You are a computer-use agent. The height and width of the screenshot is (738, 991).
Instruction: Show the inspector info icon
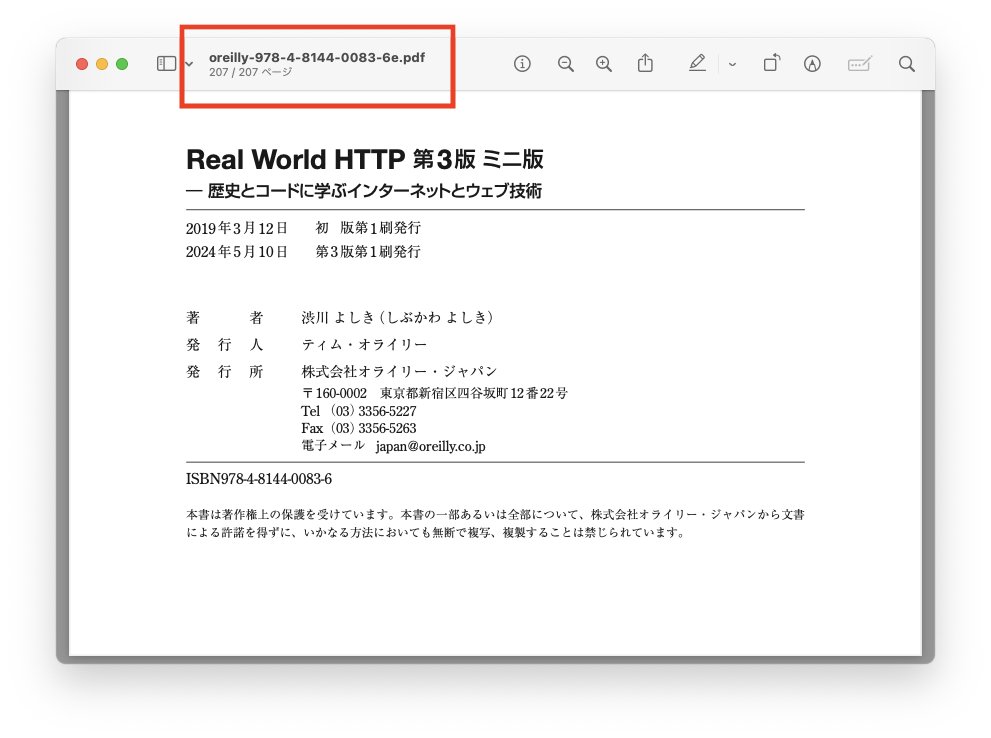click(x=522, y=64)
